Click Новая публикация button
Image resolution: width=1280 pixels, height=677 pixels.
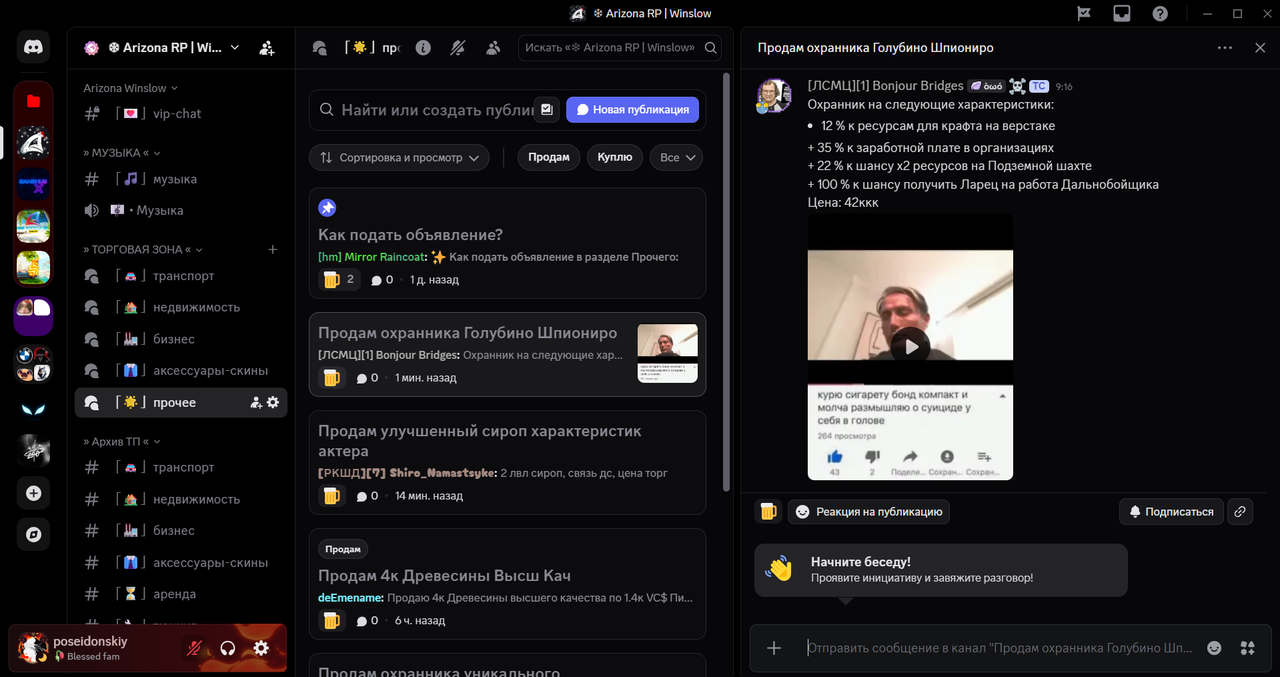[x=632, y=109]
